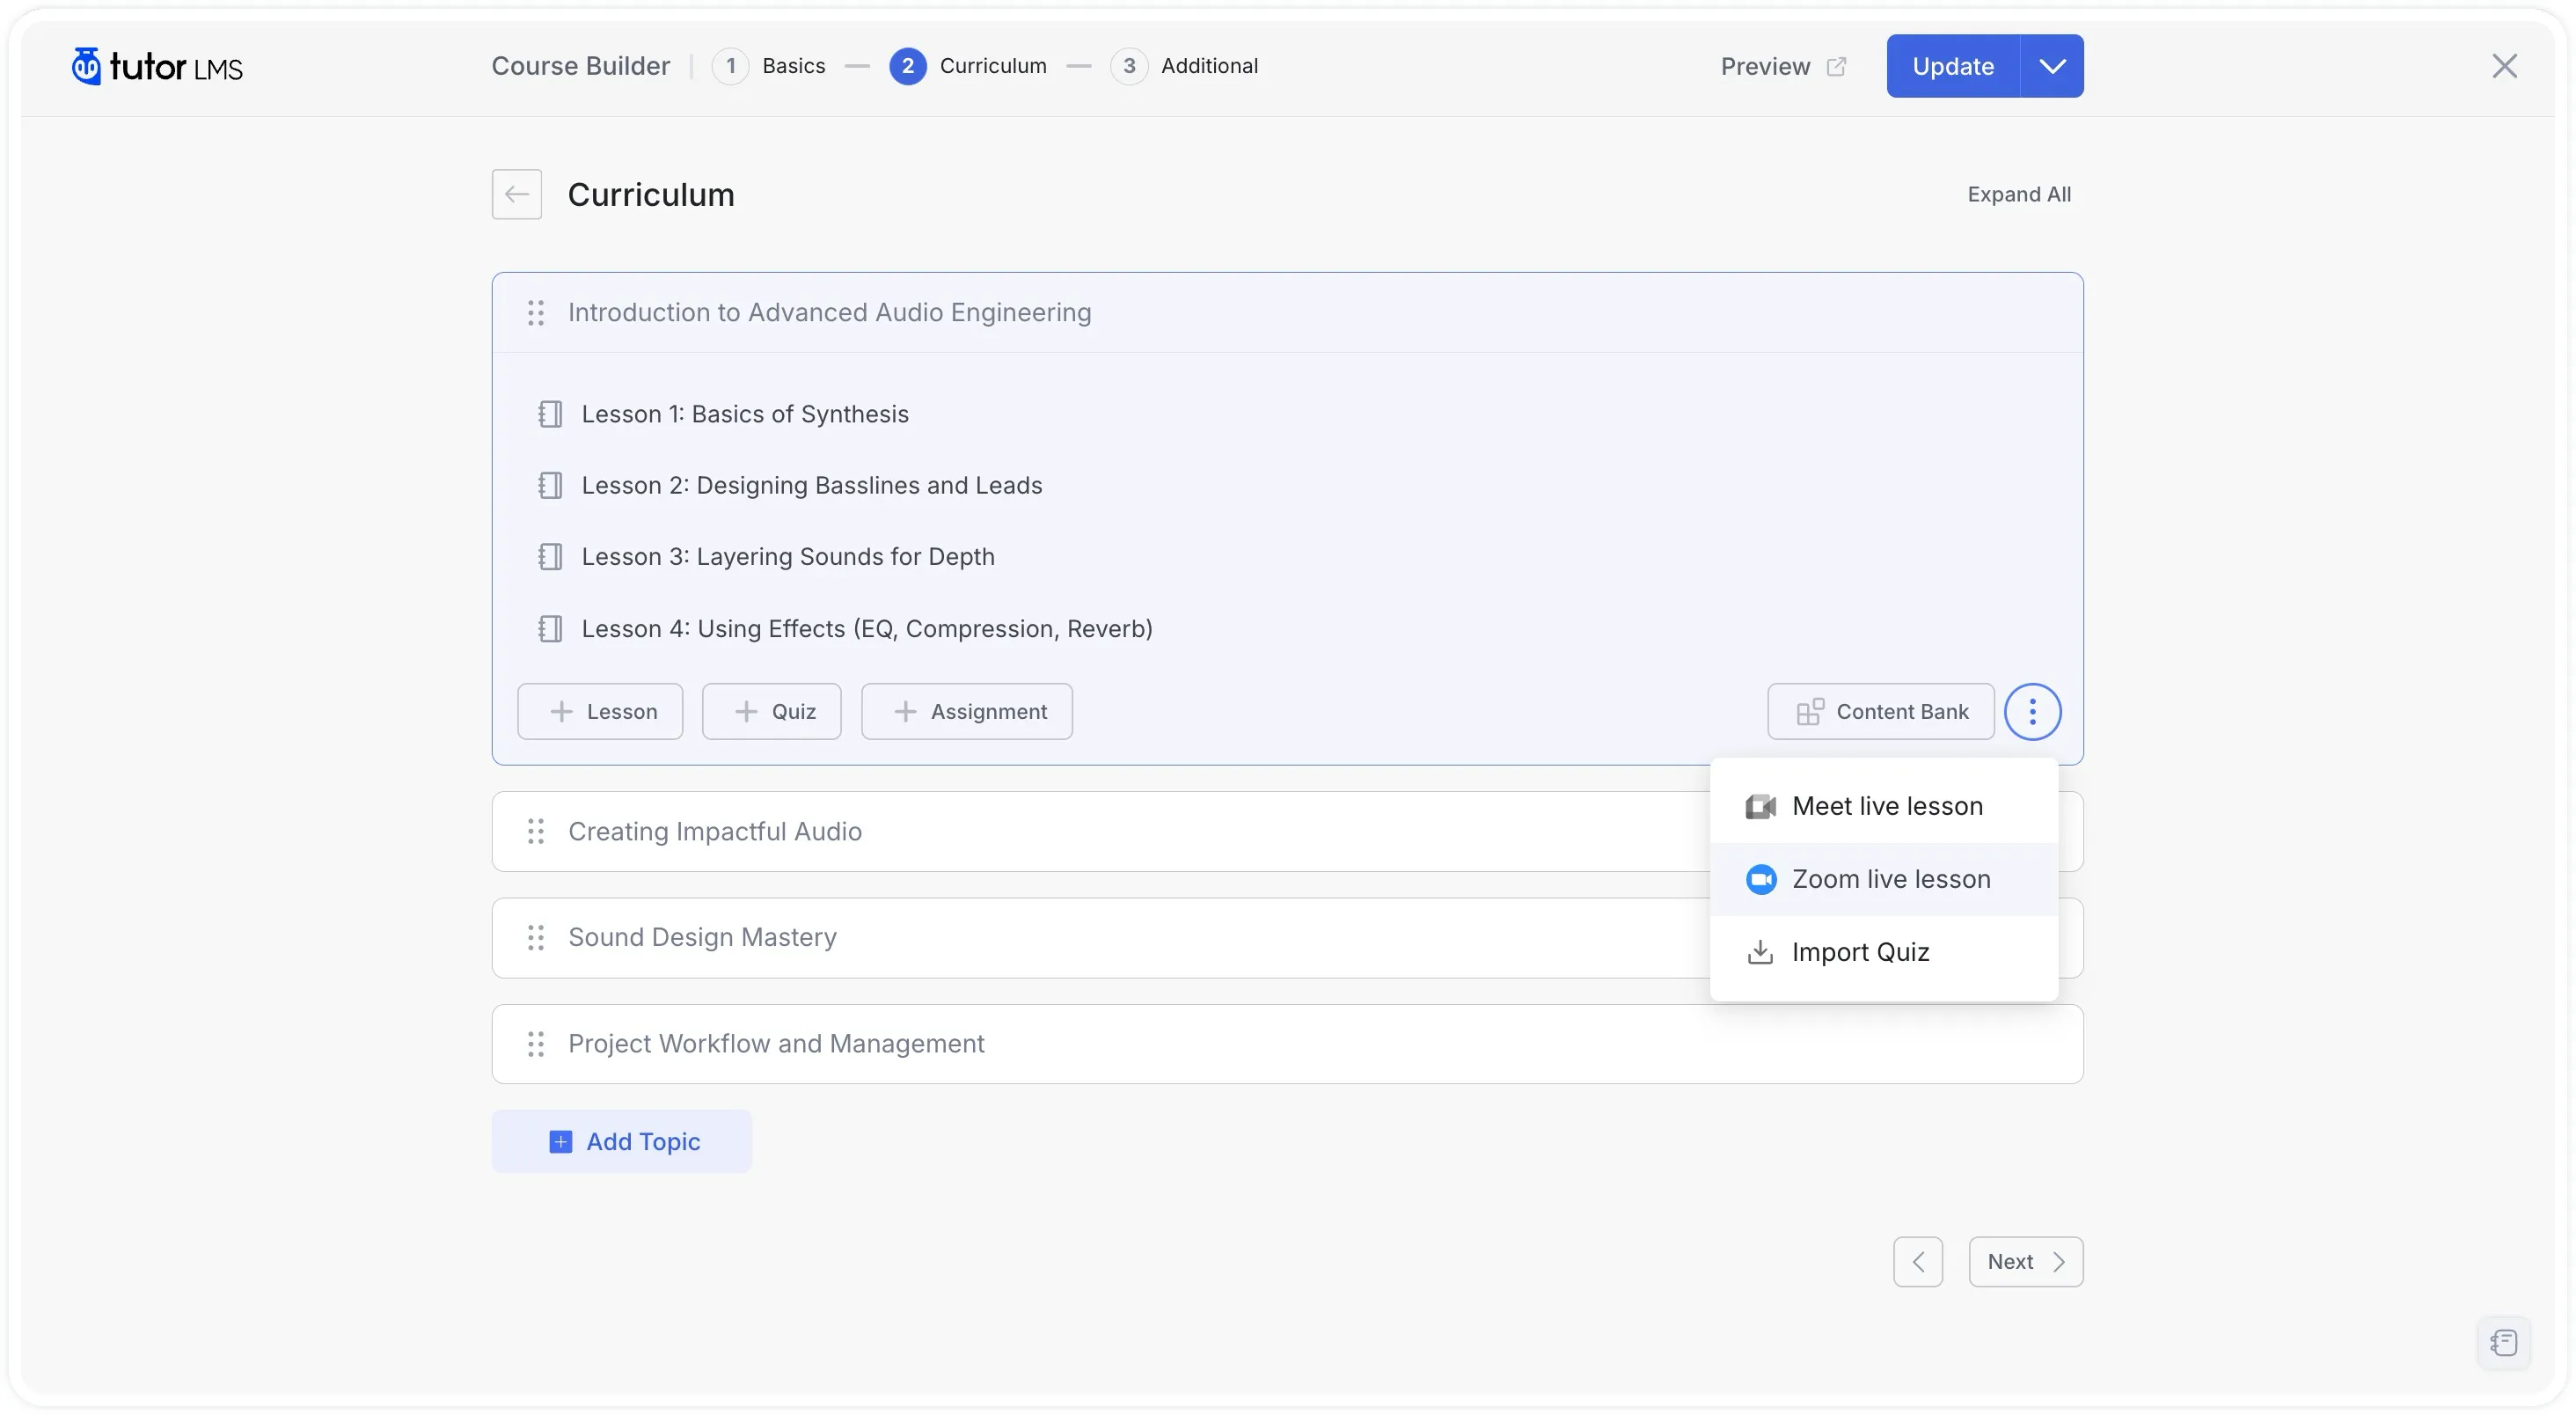Click drag handle of Creating Impactful Audio topic
The height and width of the screenshot is (1415, 2576).
point(536,831)
